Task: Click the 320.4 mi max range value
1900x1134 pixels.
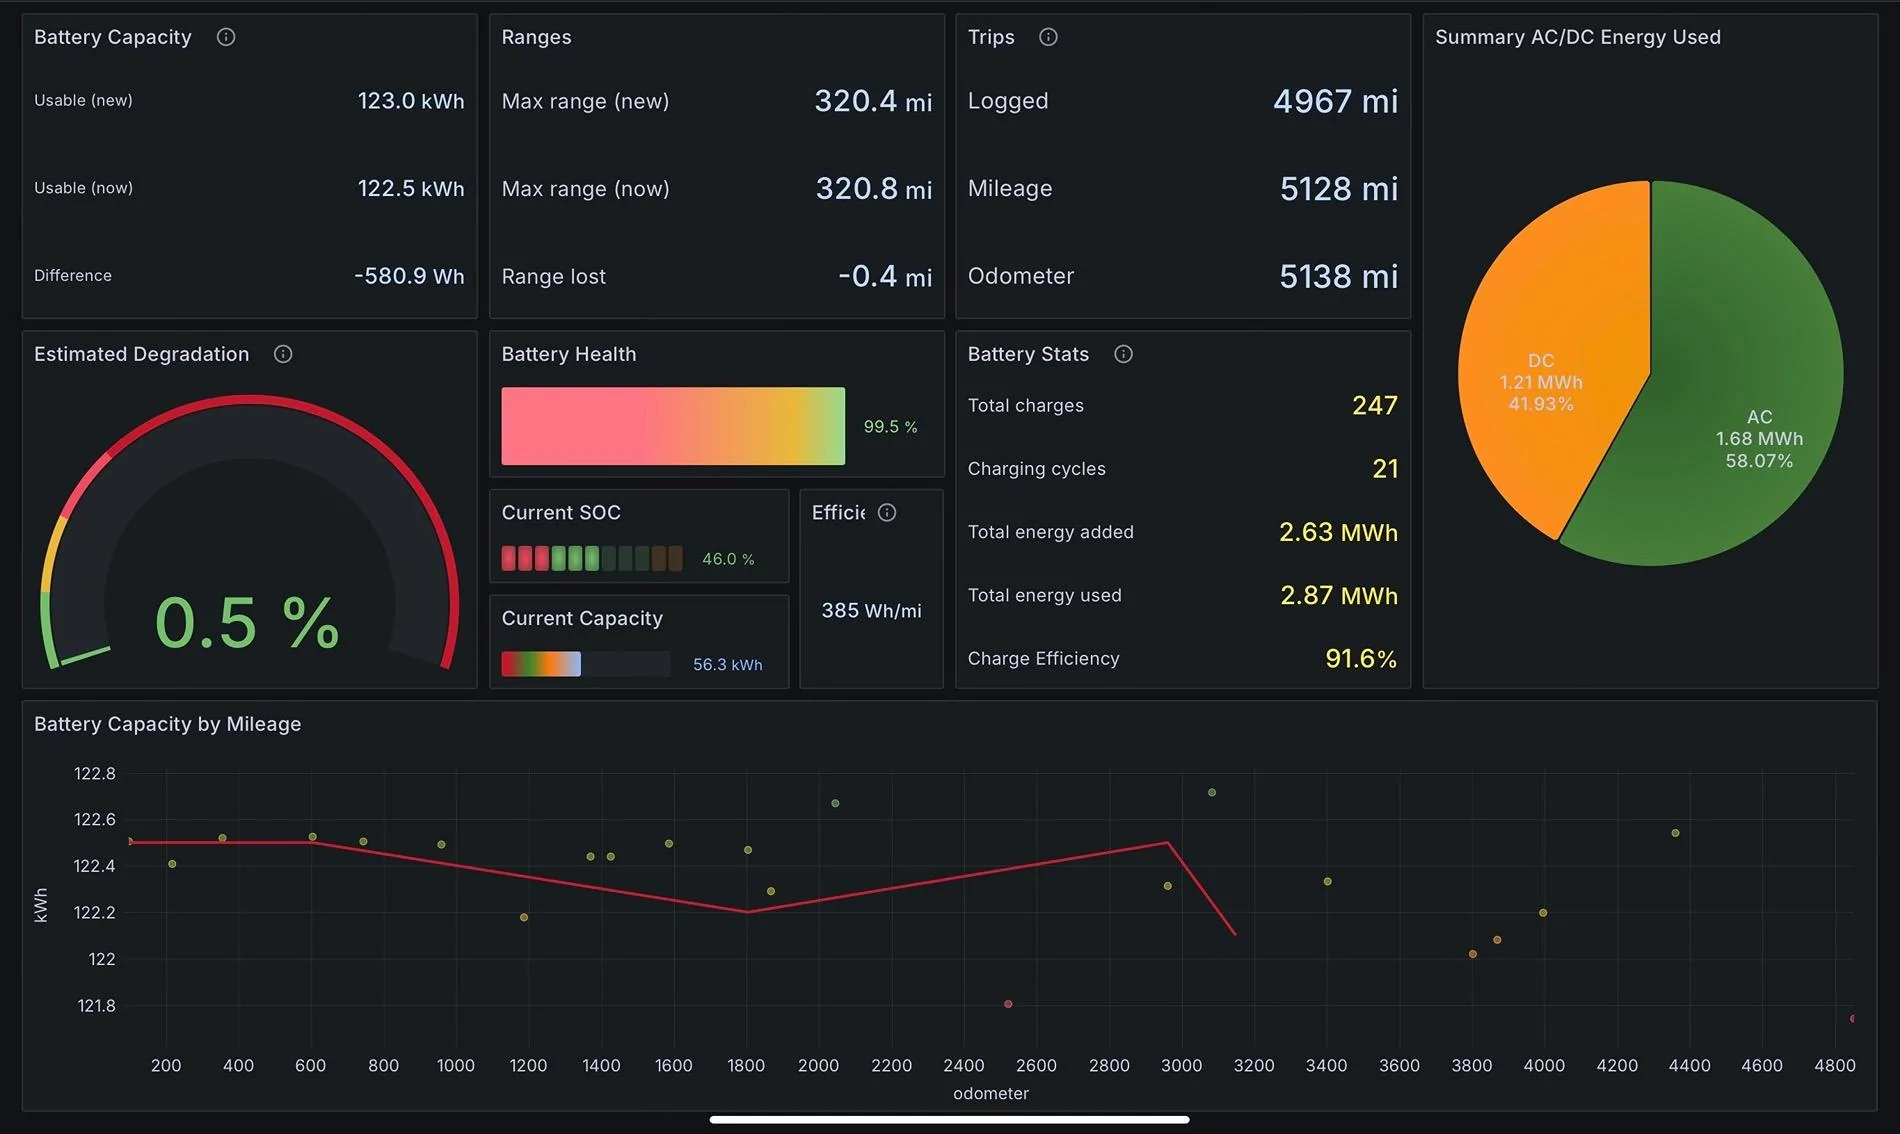Action: [x=873, y=101]
